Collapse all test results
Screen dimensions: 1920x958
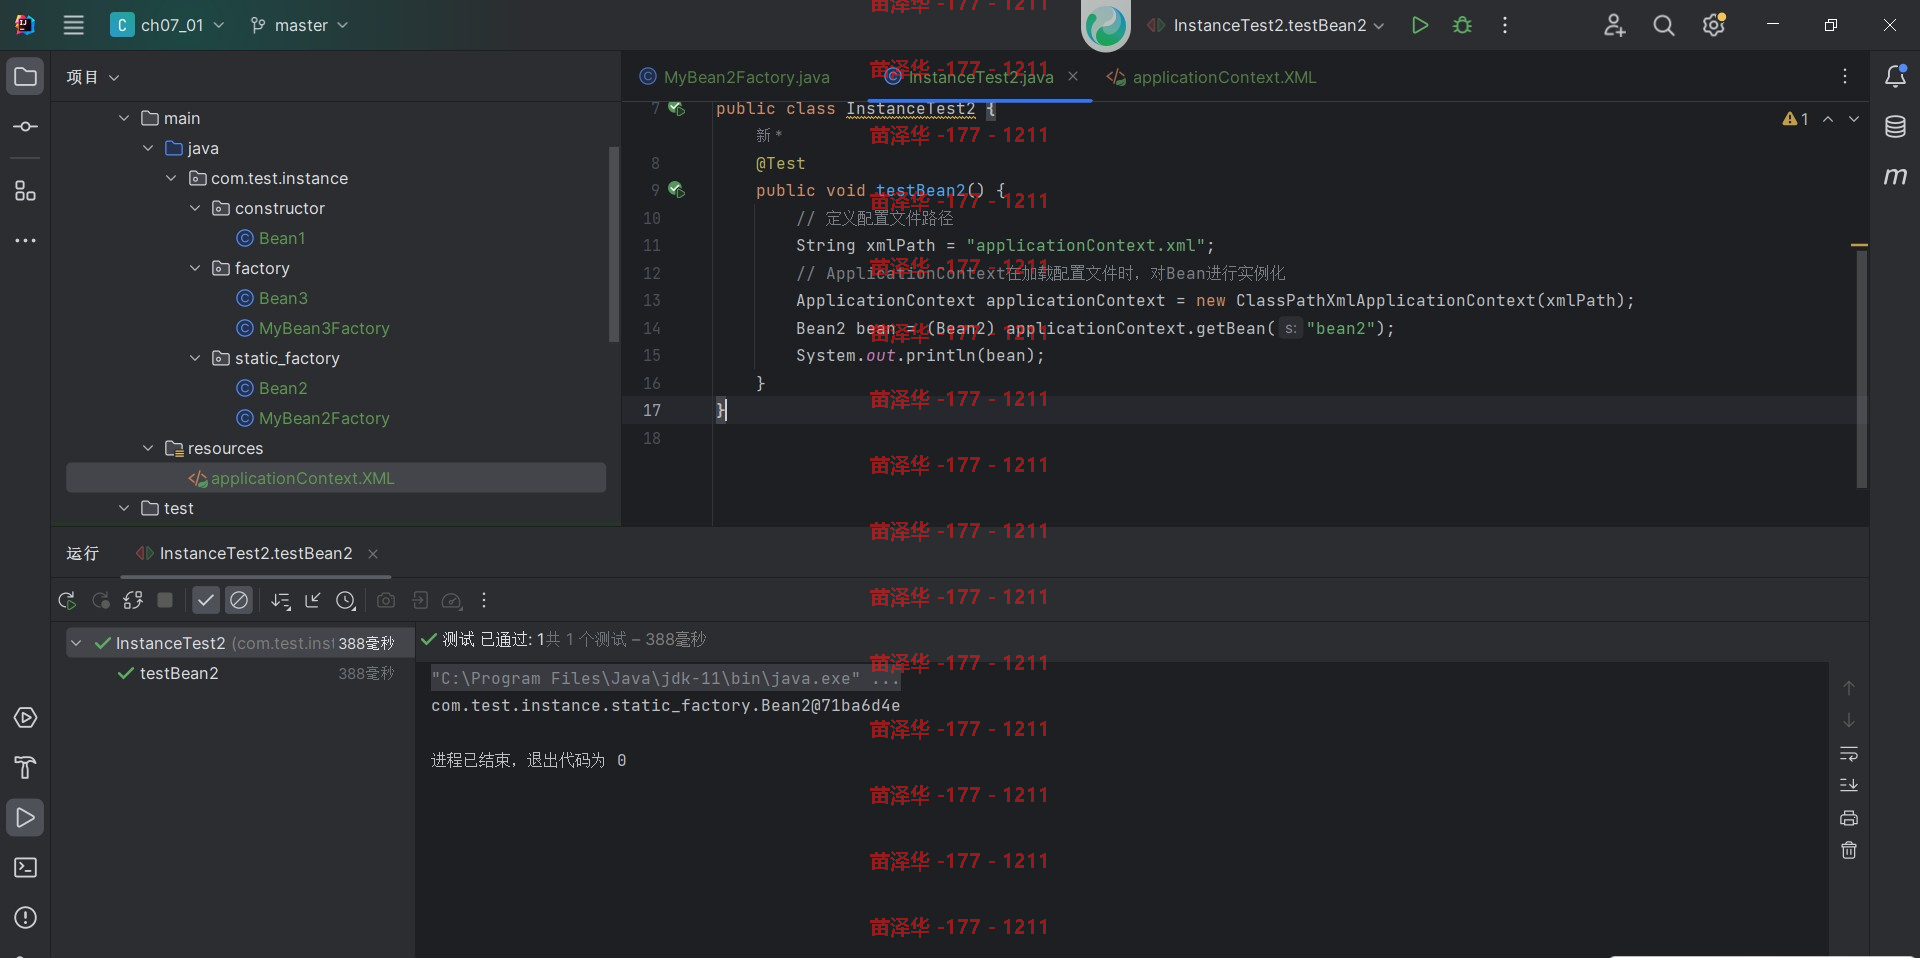pos(313,600)
